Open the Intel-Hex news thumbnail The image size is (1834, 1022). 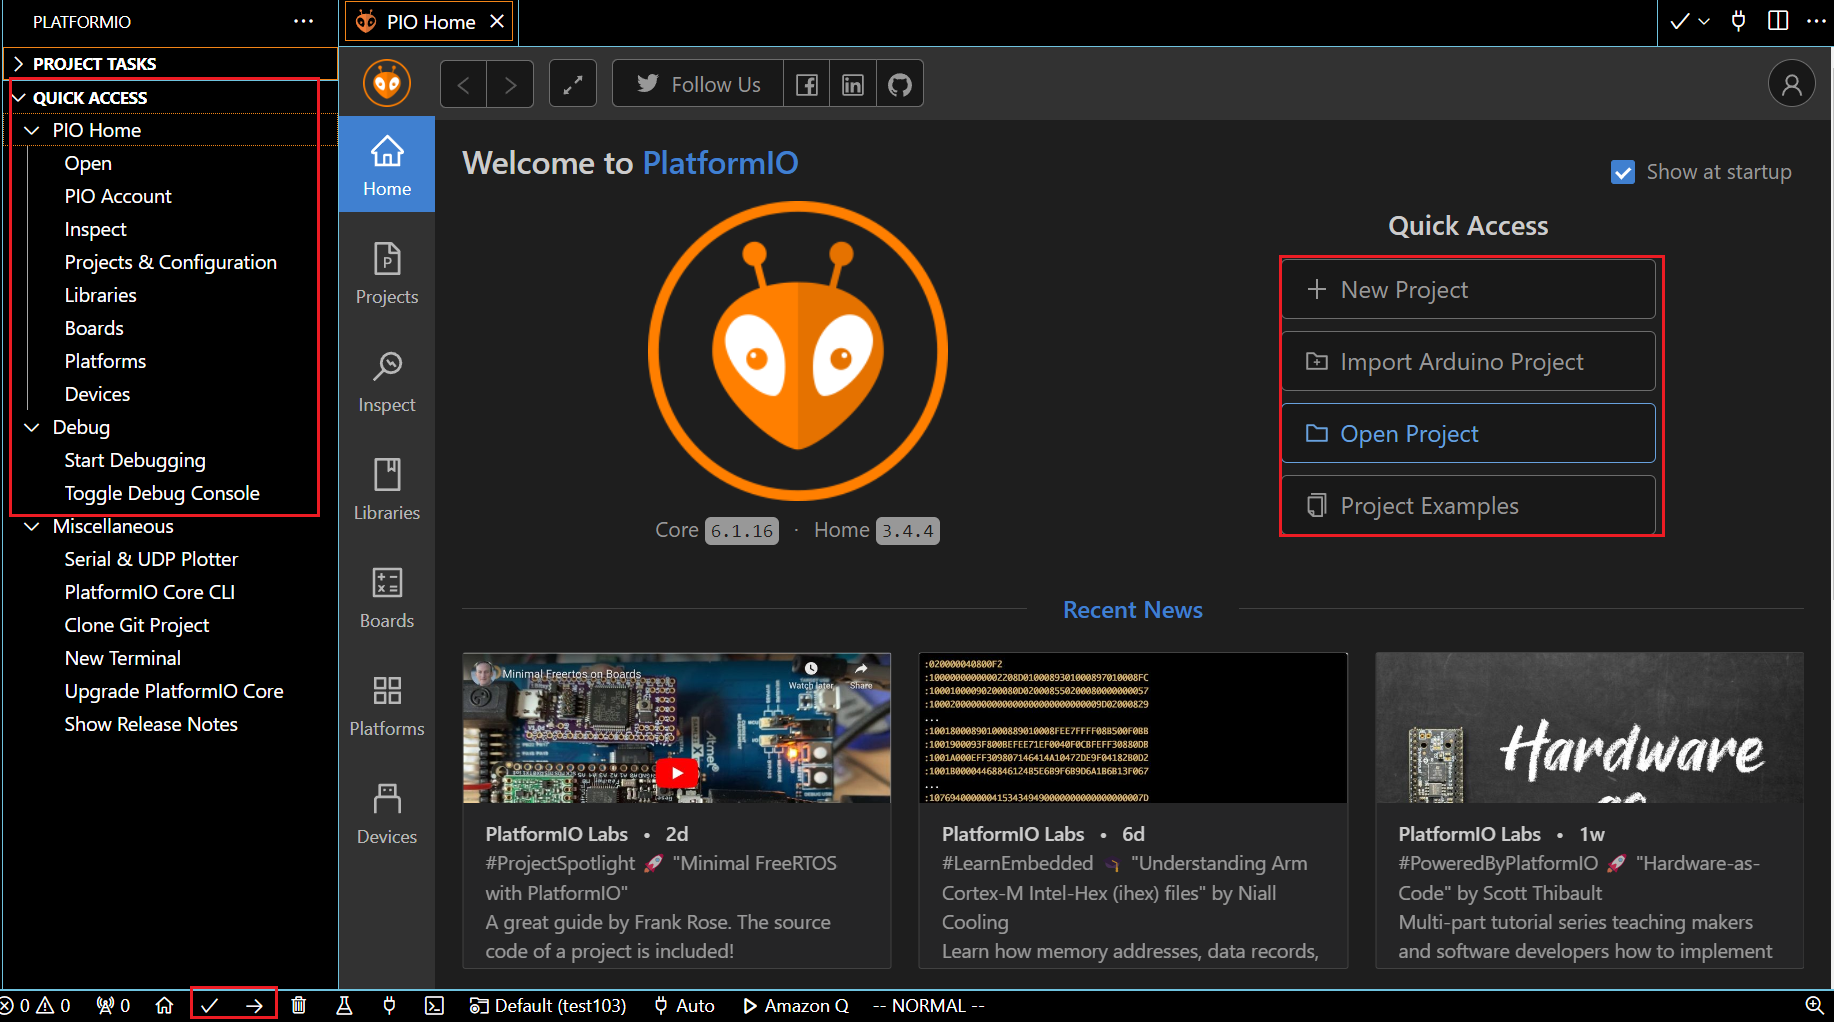1133,728
